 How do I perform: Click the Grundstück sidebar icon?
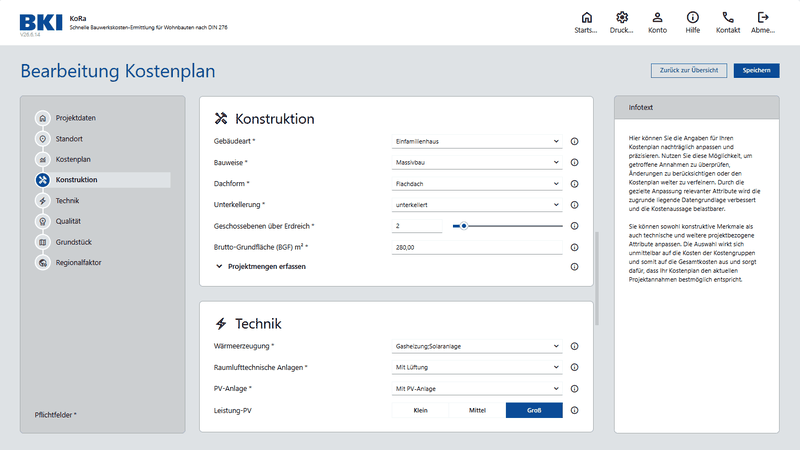43,242
